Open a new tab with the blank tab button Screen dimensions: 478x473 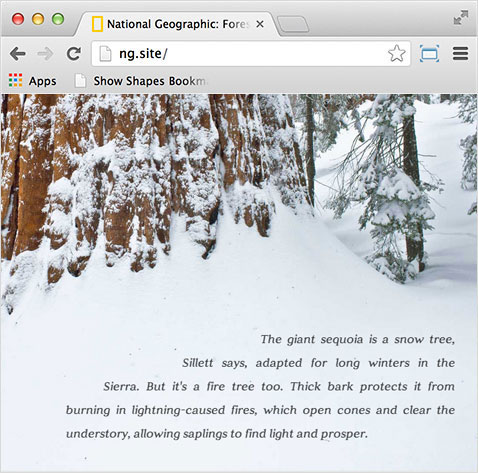pos(293,24)
